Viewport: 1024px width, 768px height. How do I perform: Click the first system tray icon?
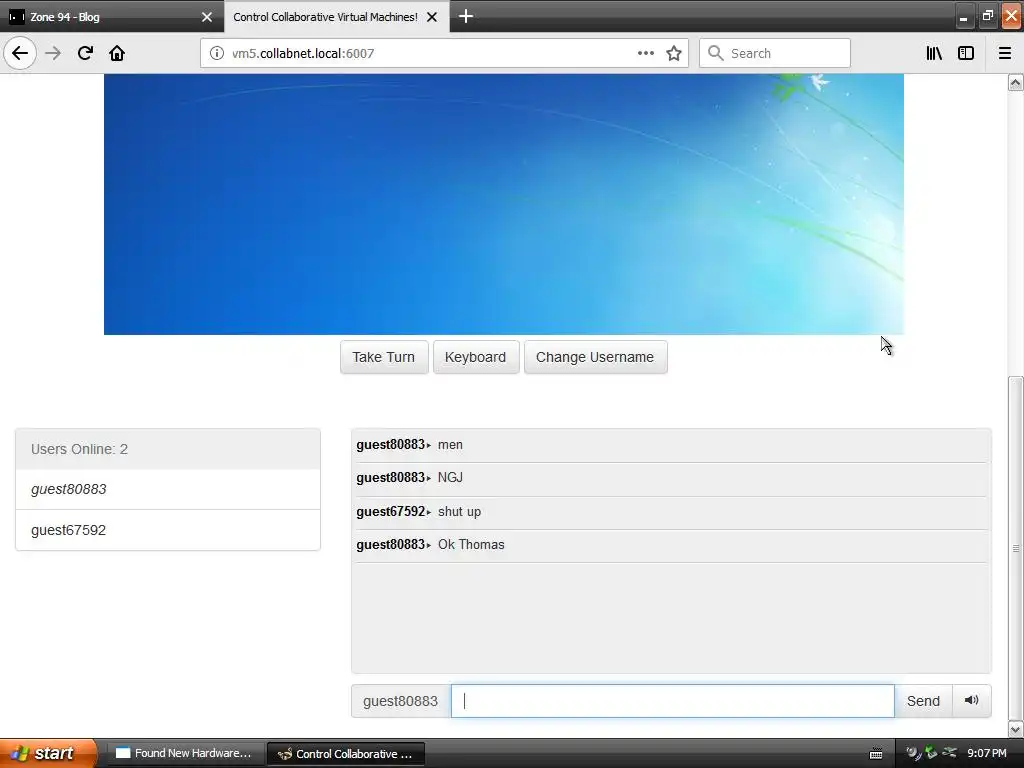913,753
